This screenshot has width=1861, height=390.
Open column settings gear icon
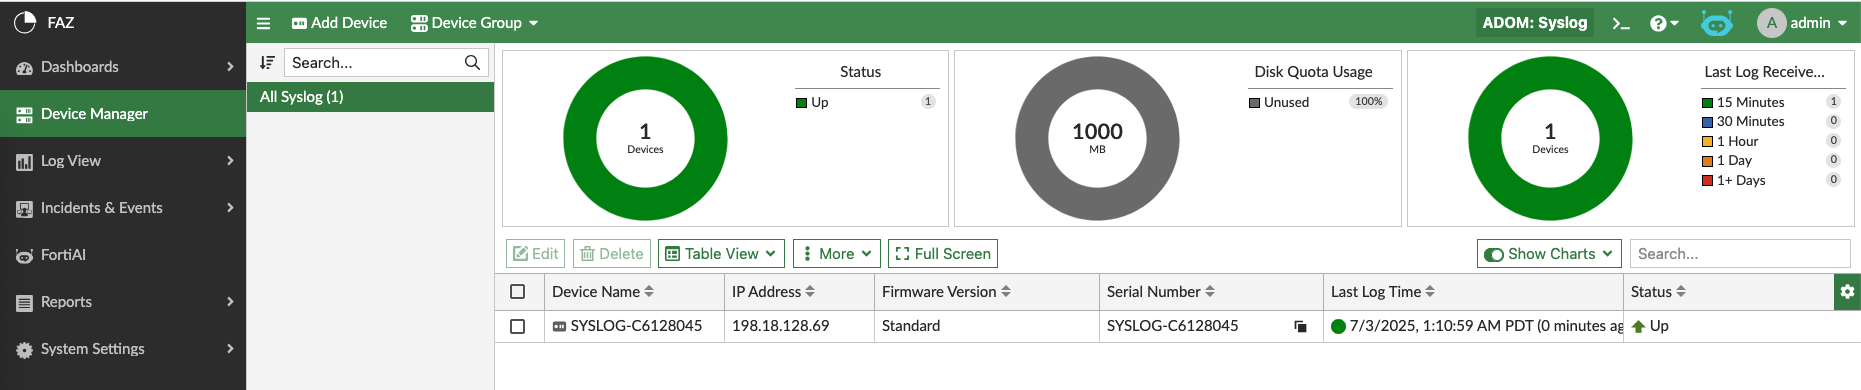(x=1847, y=291)
